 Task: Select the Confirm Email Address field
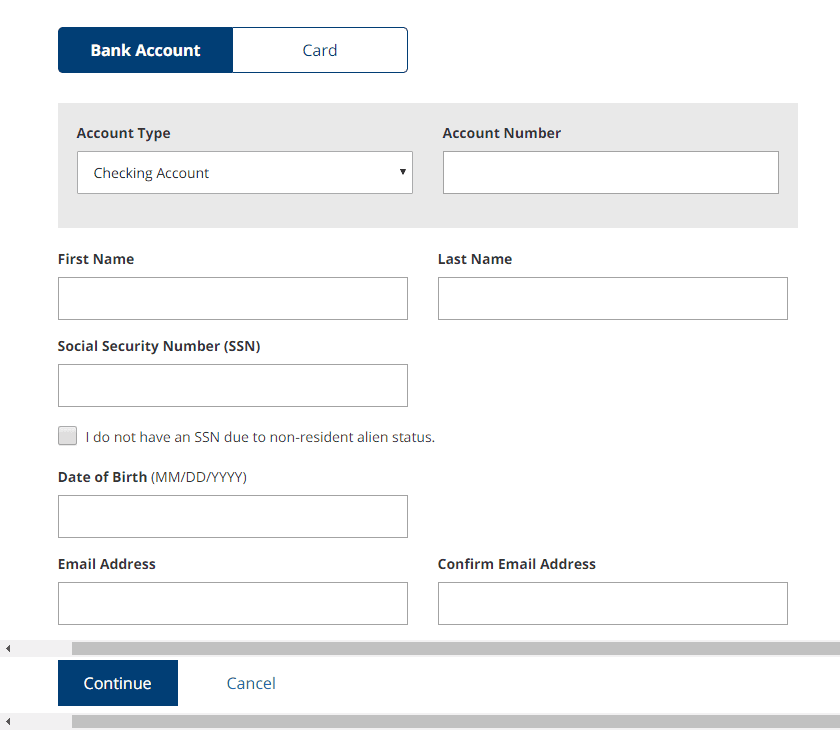pos(613,604)
